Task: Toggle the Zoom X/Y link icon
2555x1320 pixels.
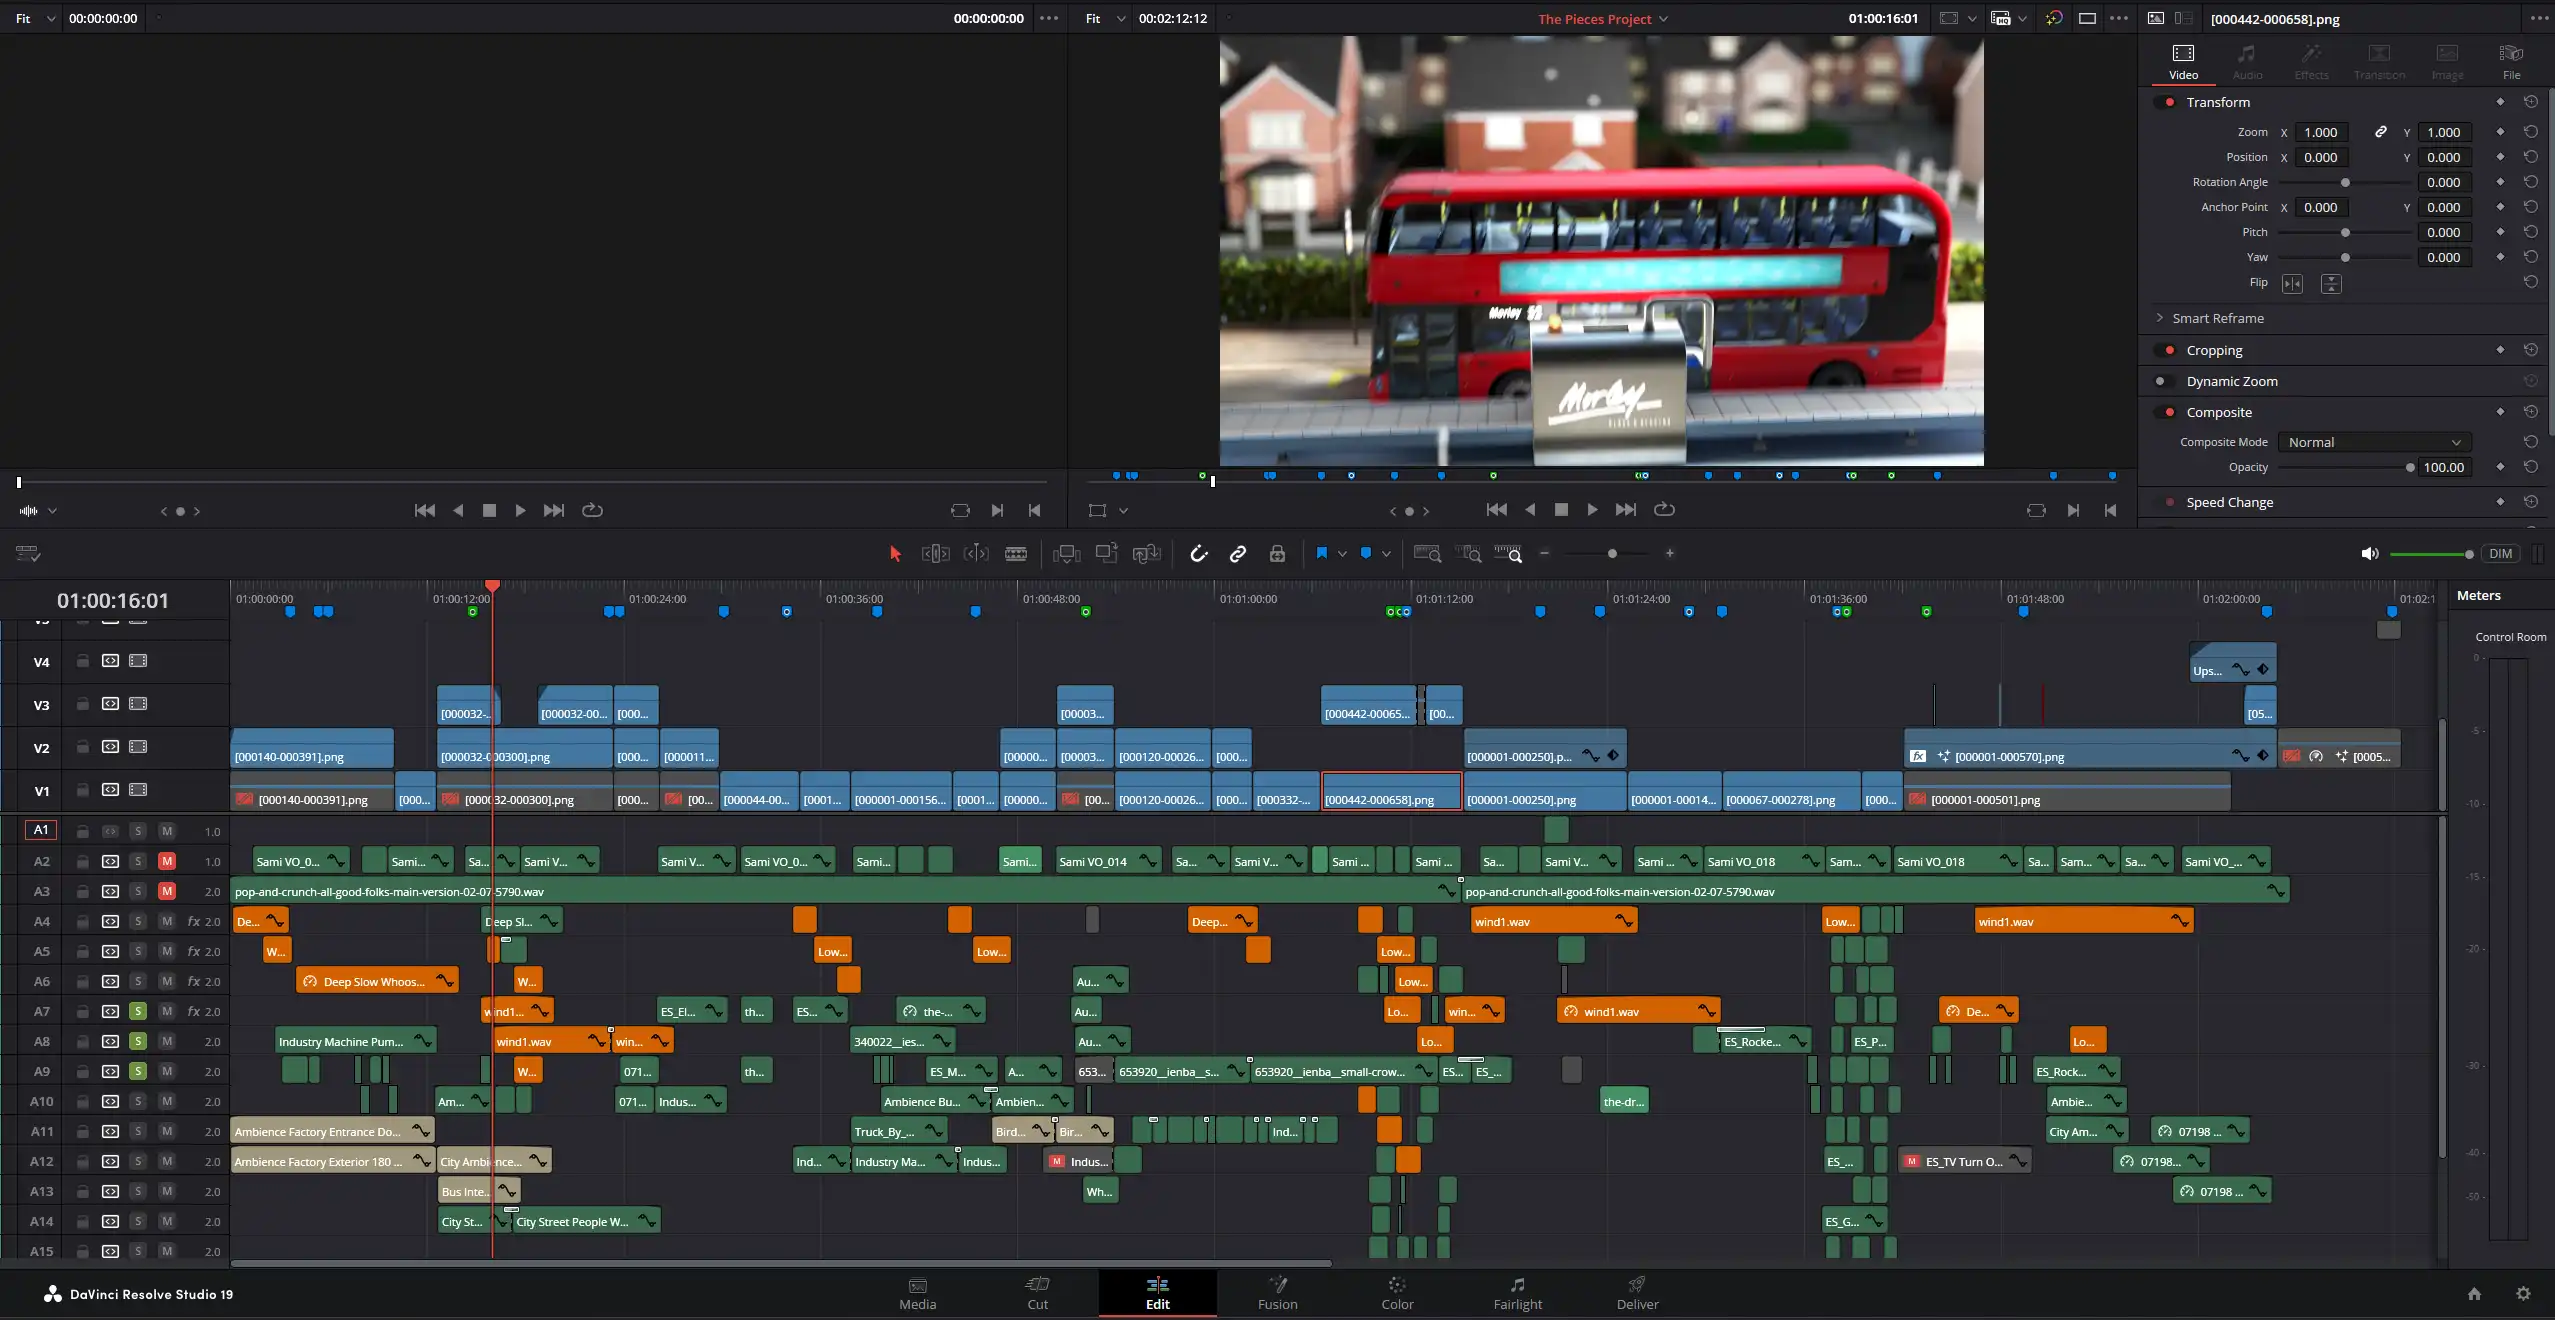Action: point(2381,132)
